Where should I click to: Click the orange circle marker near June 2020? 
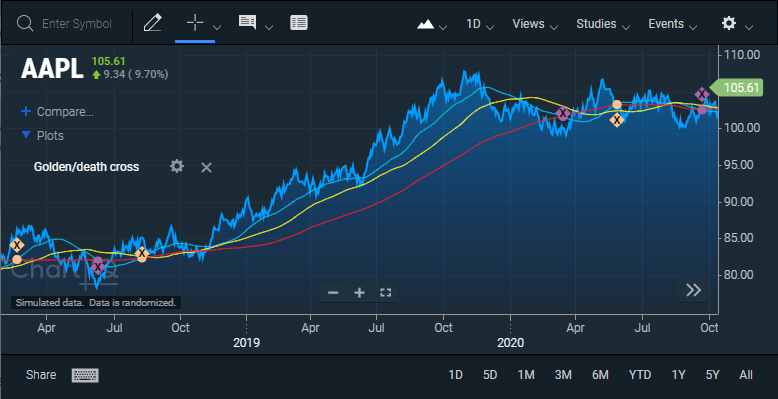(617, 104)
